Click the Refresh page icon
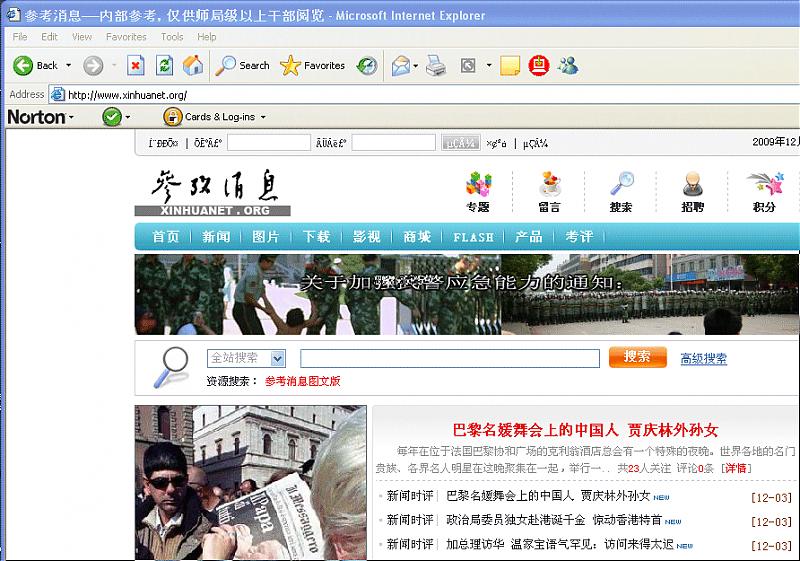The width and height of the screenshot is (800, 561). [164, 66]
